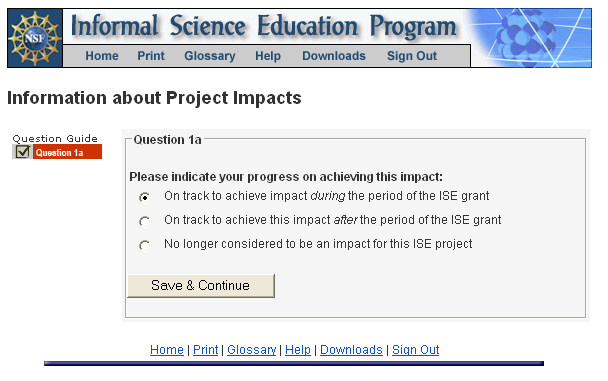
Task: Choose 'No longer considered to be an impact'
Action: pos(145,245)
